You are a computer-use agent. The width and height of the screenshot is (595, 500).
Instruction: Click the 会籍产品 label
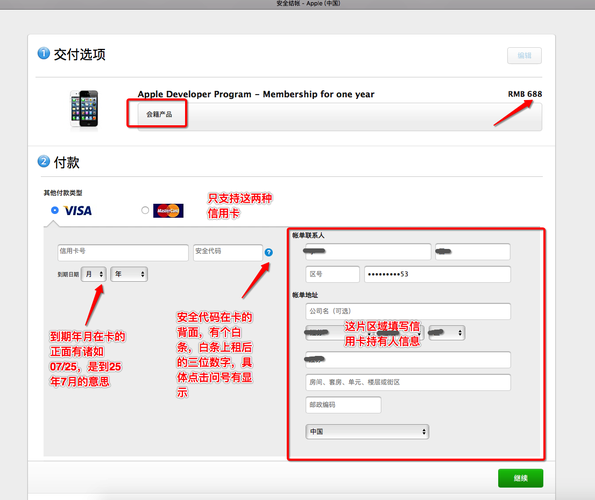[159, 114]
